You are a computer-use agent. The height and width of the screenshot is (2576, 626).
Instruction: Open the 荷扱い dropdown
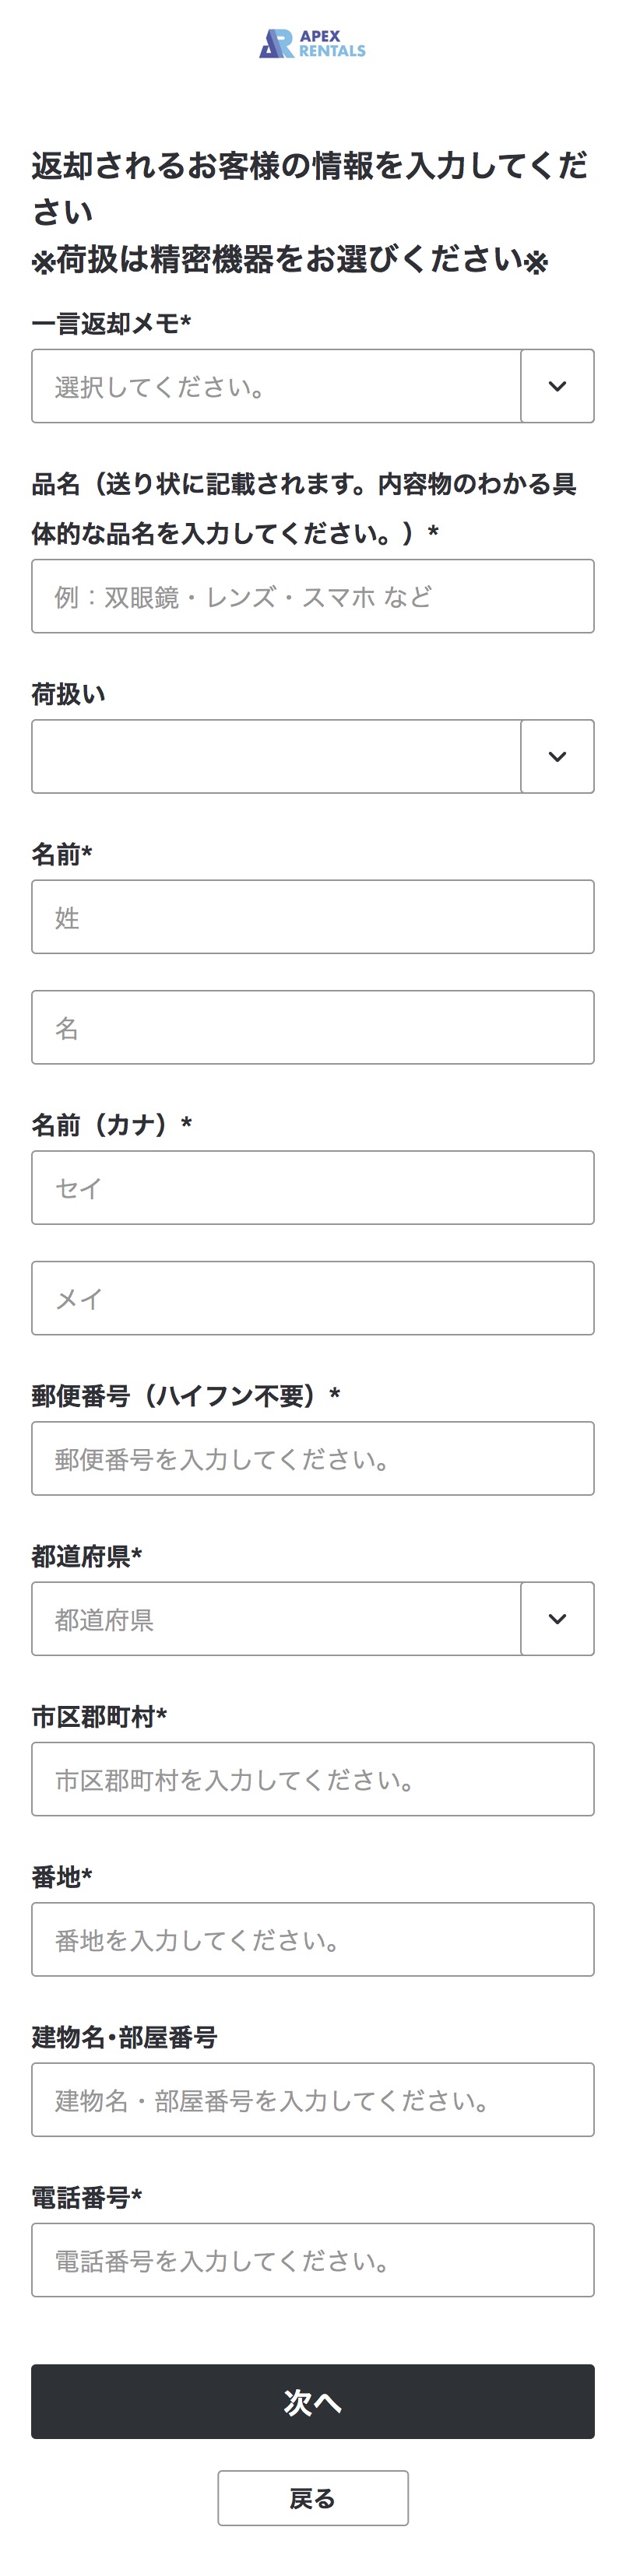(x=276, y=756)
